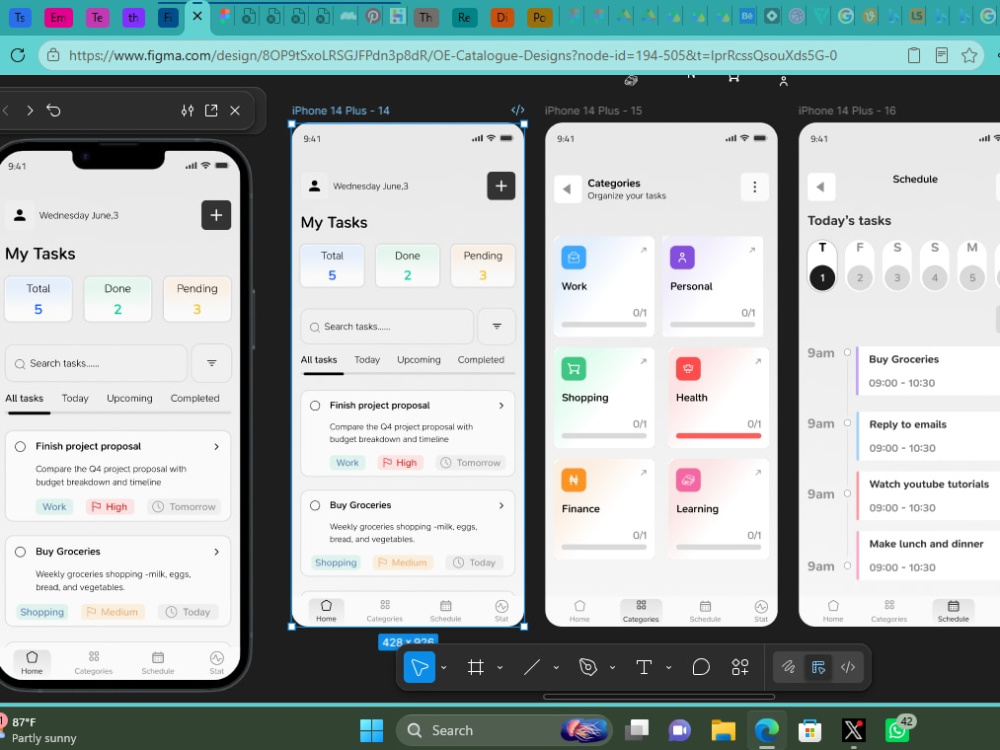Screen dimensions: 1000x750
Task: Open Pen tool options dropdown arrow
Action: point(612,668)
